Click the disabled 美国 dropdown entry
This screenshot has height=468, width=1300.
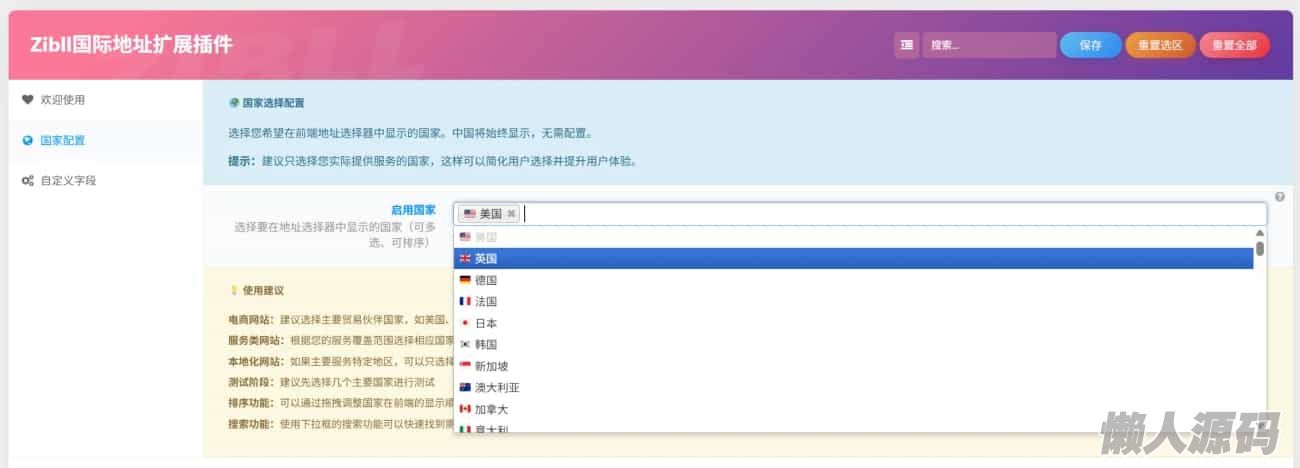853,237
